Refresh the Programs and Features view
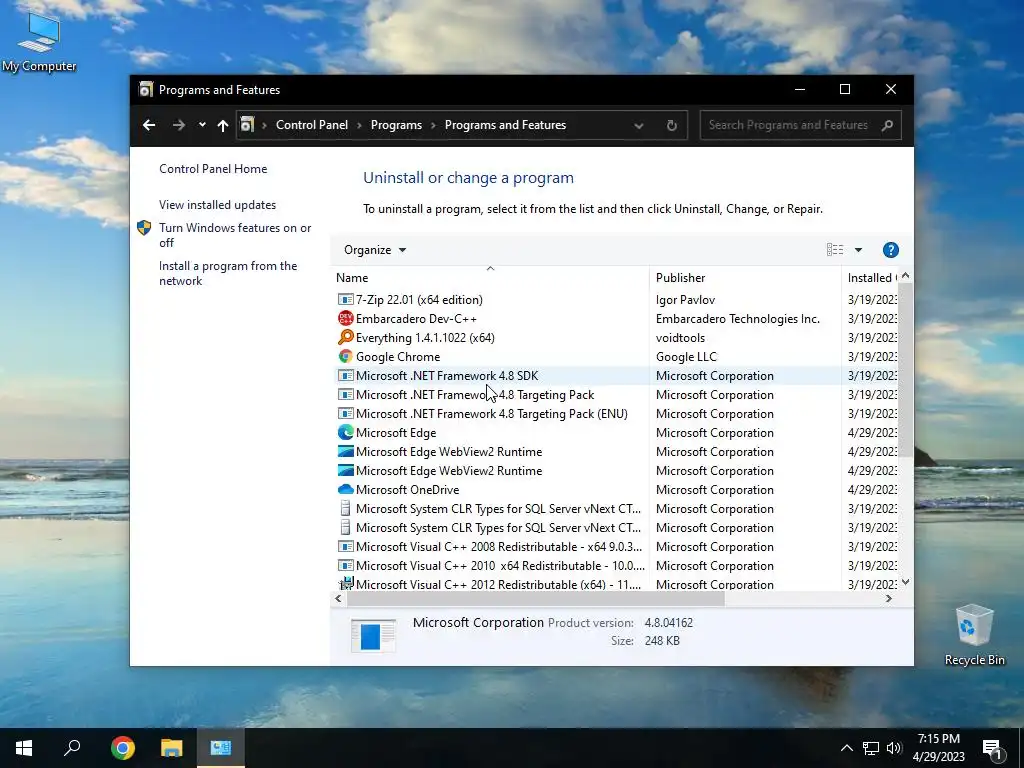This screenshot has height=768, width=1024. [671, 125]
